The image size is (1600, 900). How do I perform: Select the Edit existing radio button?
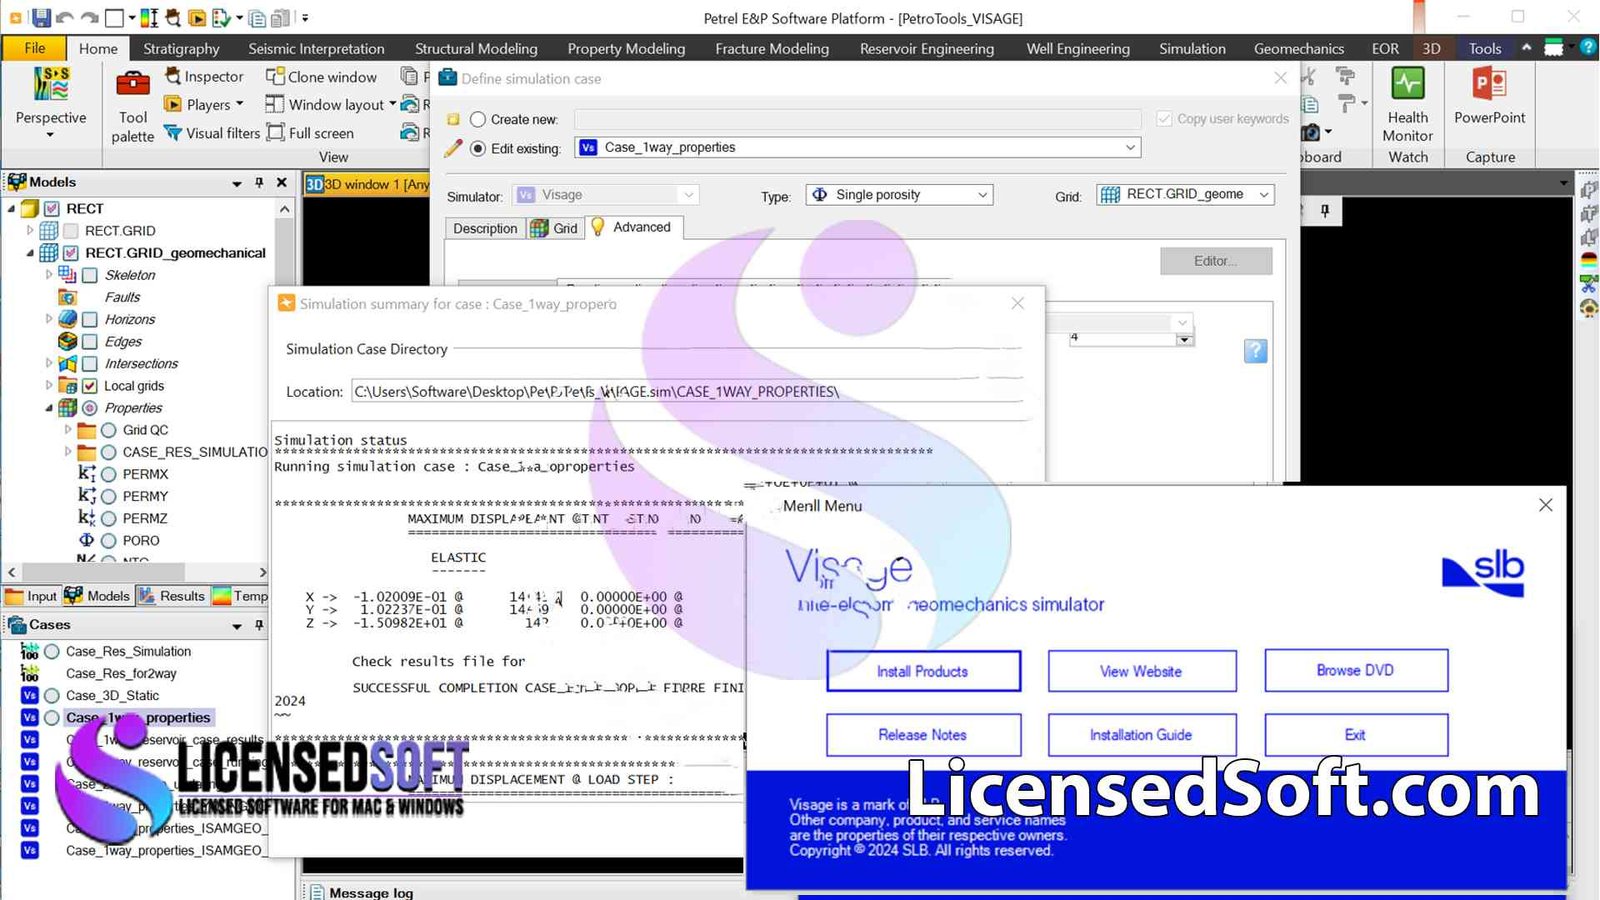coord(478,148)
